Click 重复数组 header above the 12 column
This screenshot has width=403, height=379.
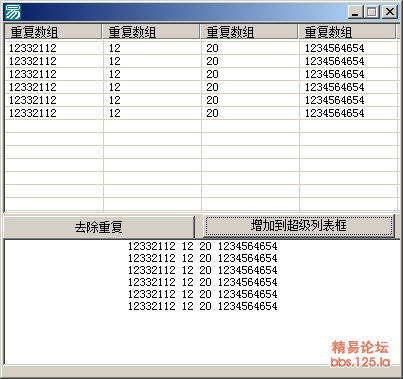[x=151, y=32]
